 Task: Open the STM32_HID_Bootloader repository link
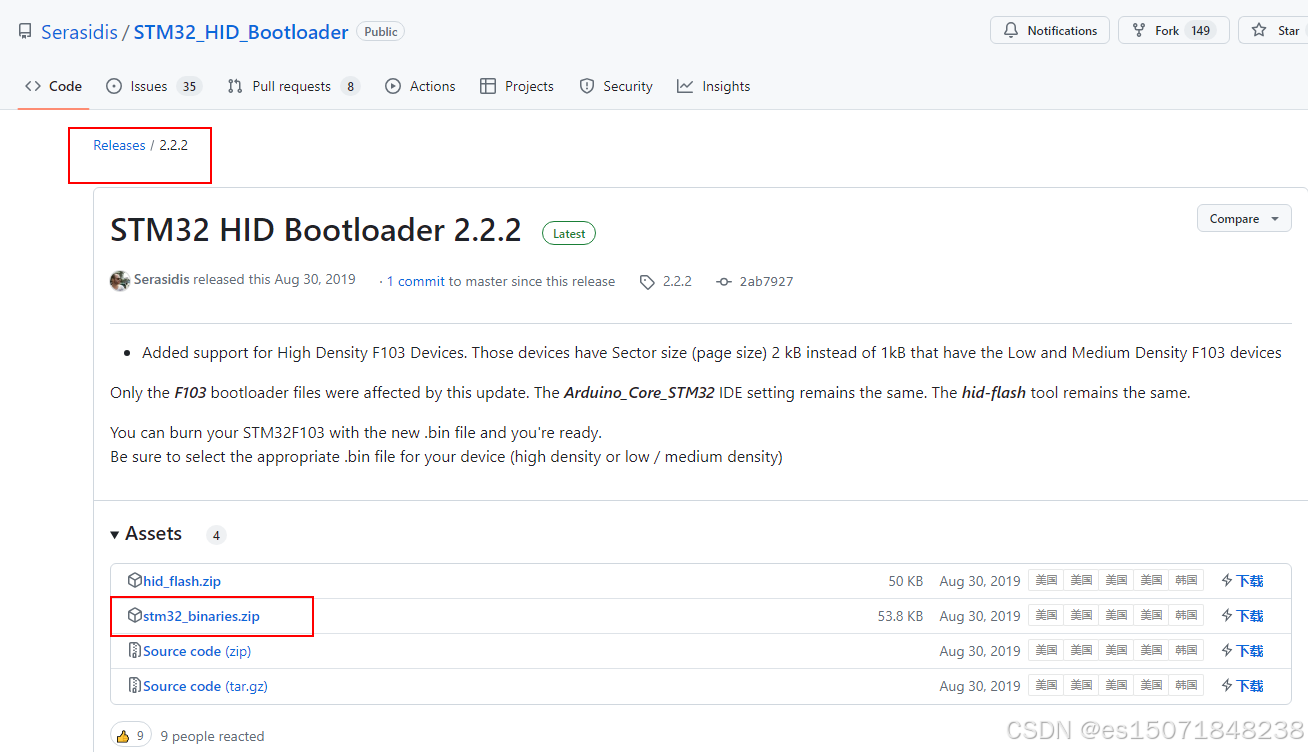point(241,32)
